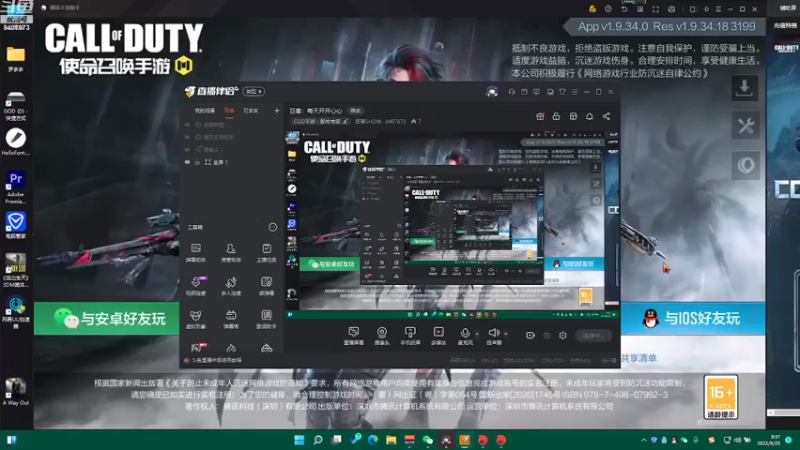Click the green play with Android friends button
Viewport: 800px width, 450px height.
pyautogui.click(x=107, y=319)
